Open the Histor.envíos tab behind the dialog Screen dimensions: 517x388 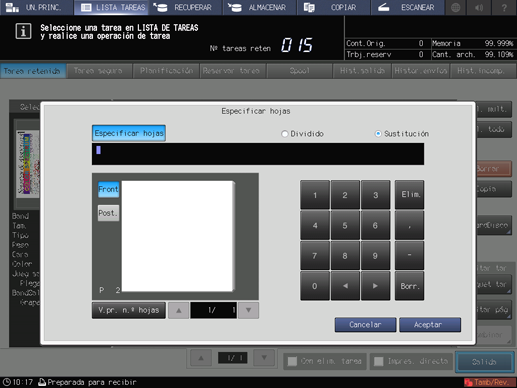click(421, 71)
